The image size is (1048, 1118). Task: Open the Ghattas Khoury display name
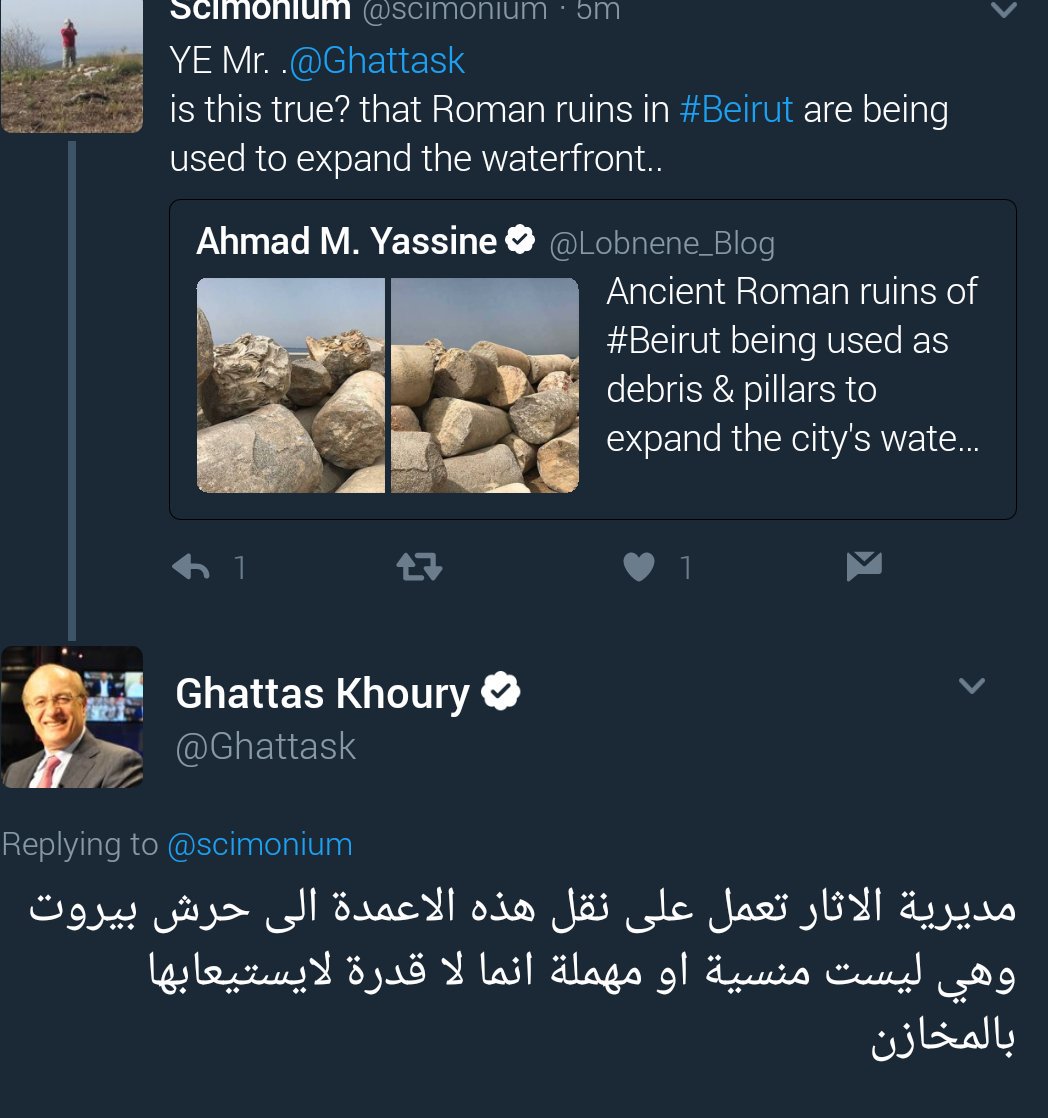pos(322,693)
